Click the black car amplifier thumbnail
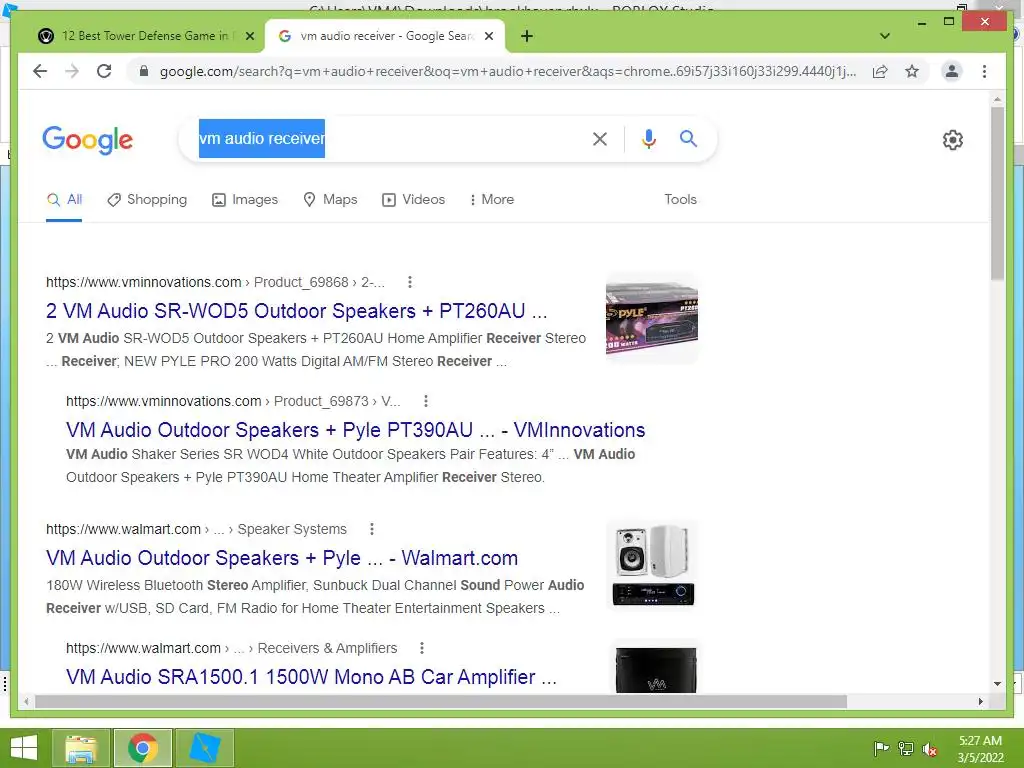Image resolution: width=1024 pixels, height=768 pixels. pos(656,667)
